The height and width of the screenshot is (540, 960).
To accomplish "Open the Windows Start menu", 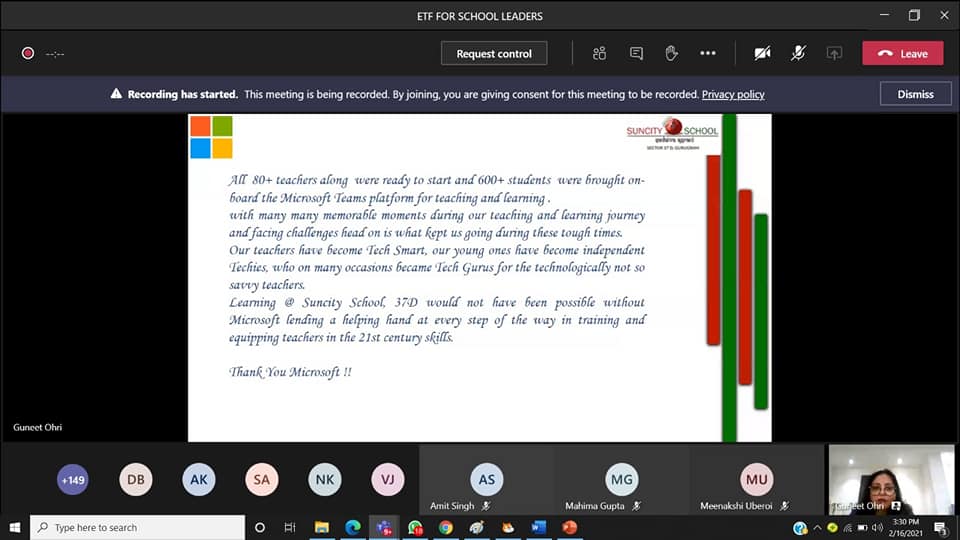I will (x=15, y=527).
